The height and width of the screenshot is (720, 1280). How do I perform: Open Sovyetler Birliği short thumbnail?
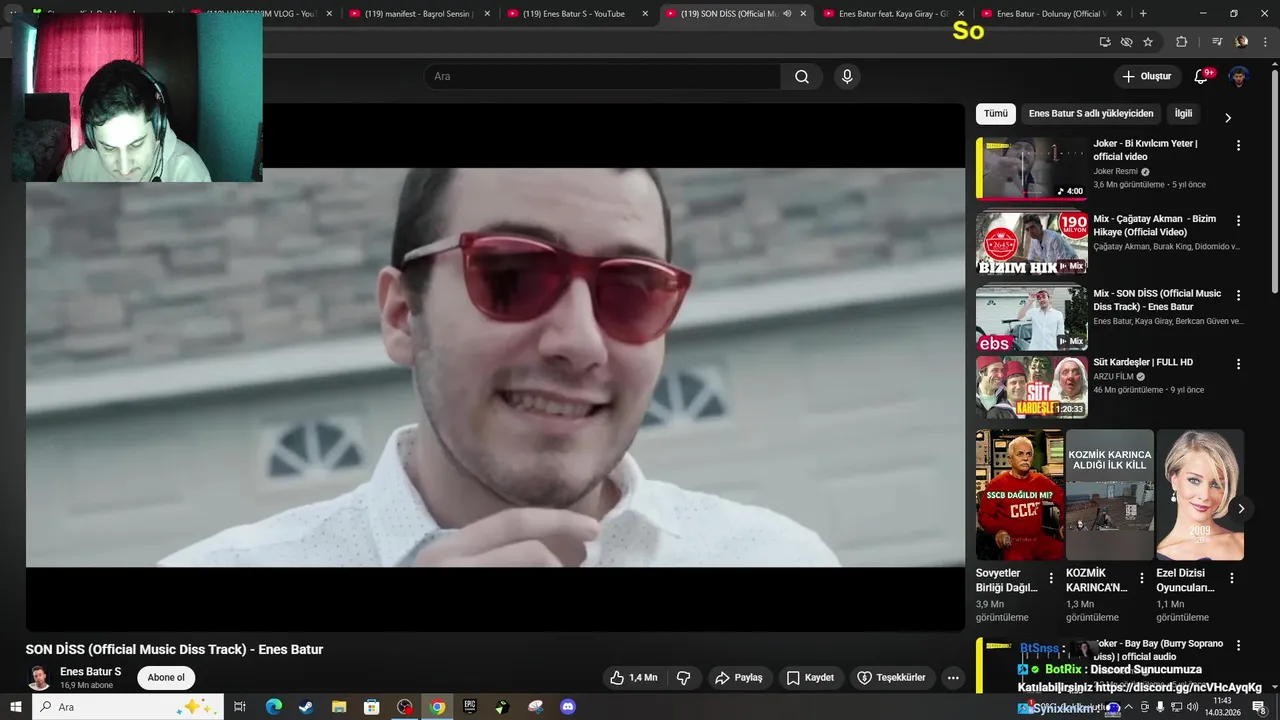point(1019,495)
